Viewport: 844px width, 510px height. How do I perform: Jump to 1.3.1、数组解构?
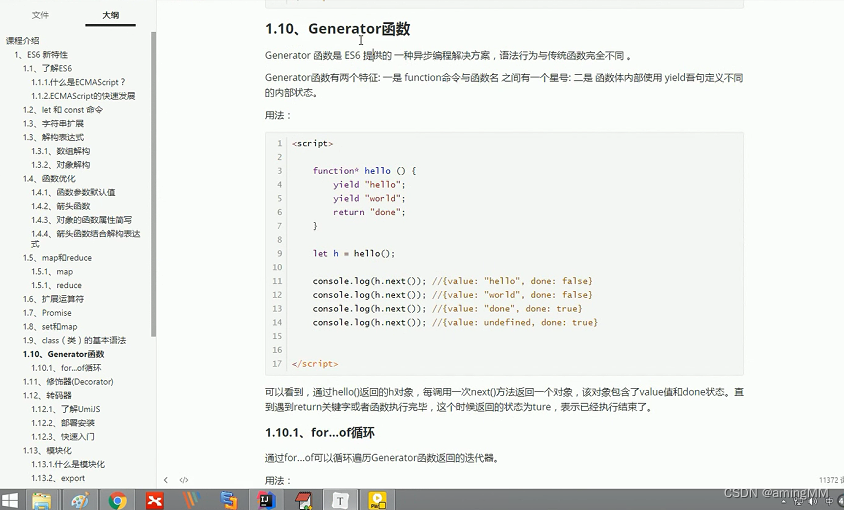(61, 151)
